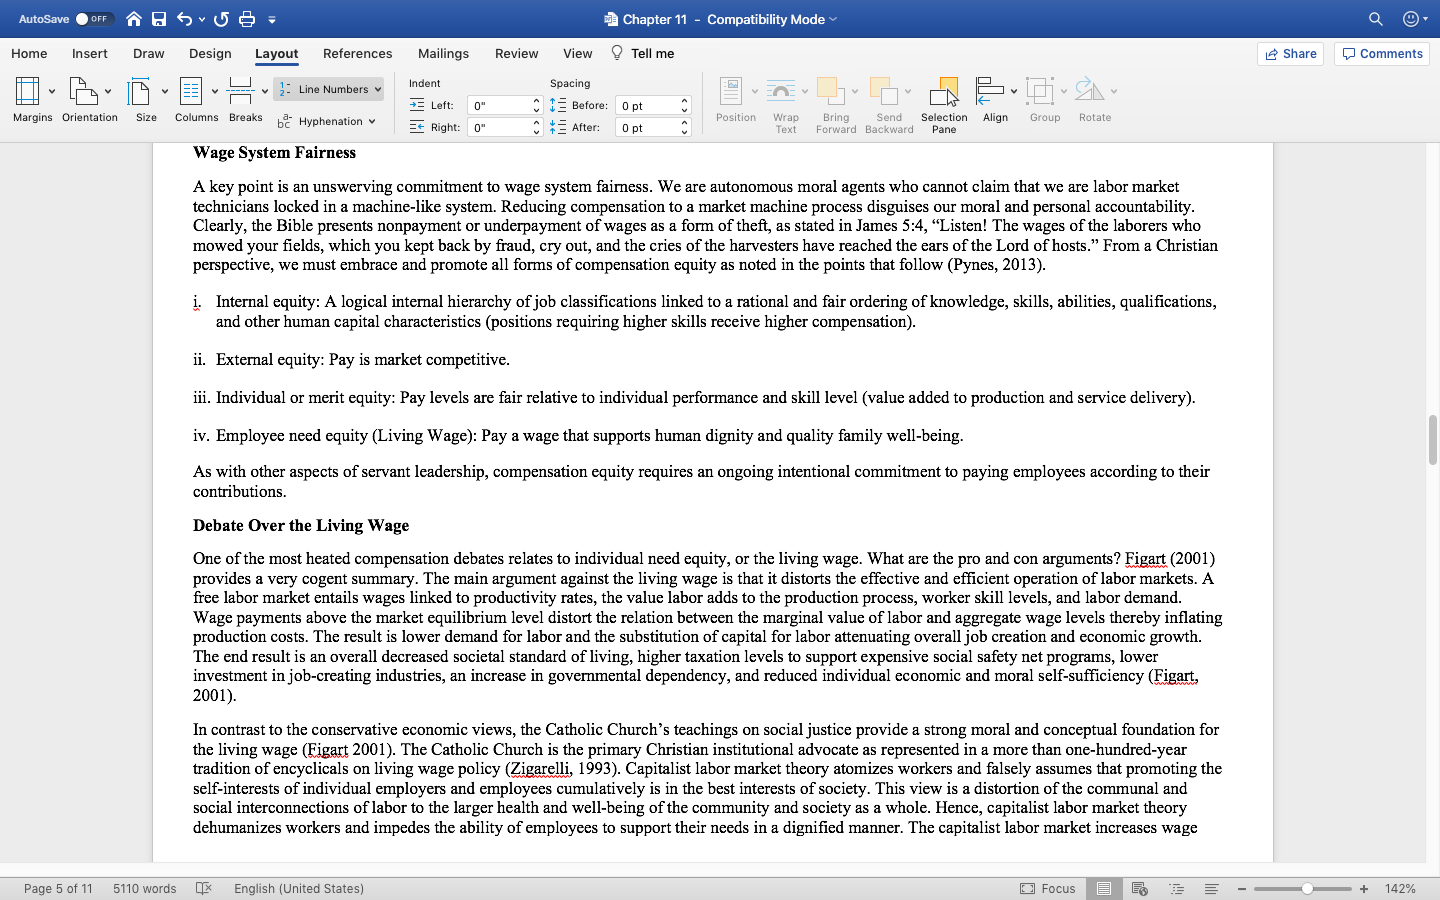Check spelling and grammar status icon
The width and height of the screenshot is (1440, 900).
click(x=204, y=888)
